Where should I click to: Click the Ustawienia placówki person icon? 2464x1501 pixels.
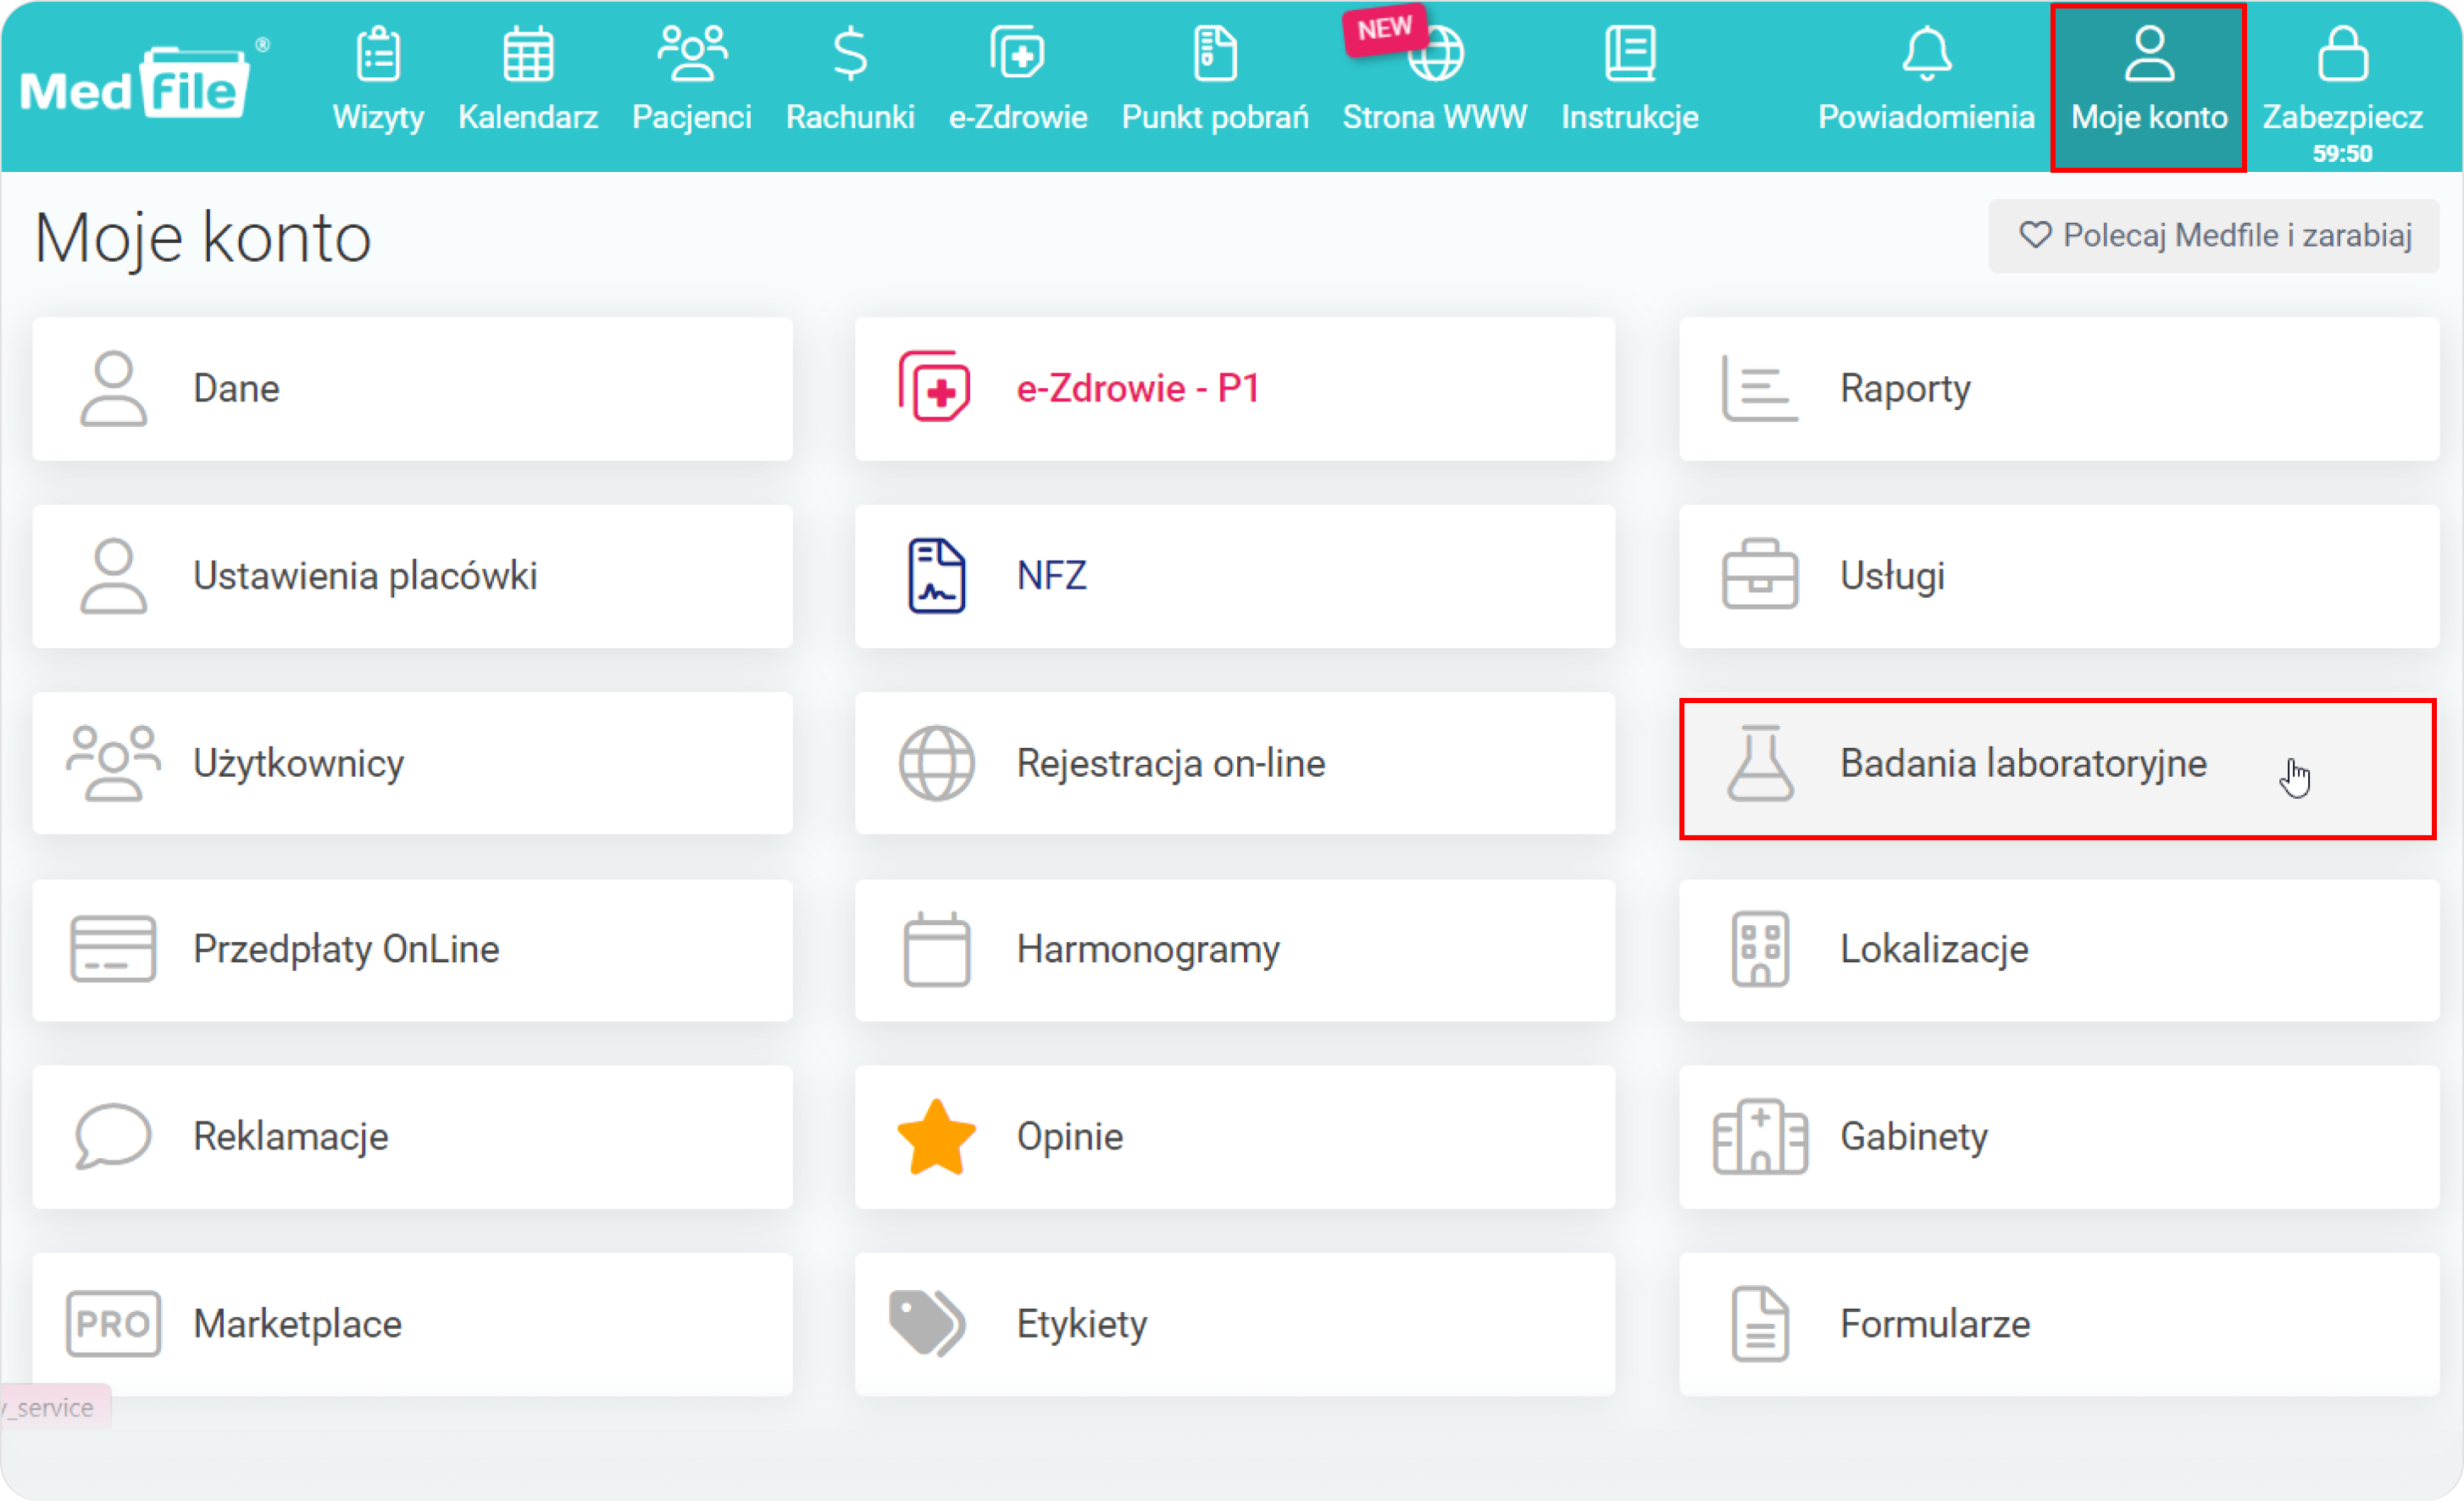(x=113, y=575)
